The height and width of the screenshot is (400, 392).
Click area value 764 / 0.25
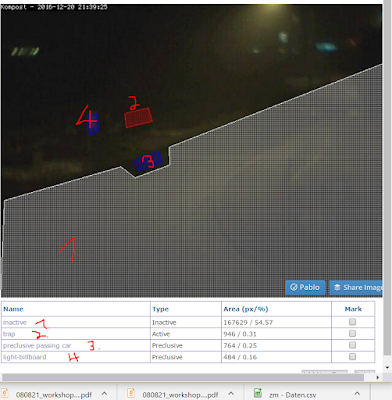[x=240, y=346]
